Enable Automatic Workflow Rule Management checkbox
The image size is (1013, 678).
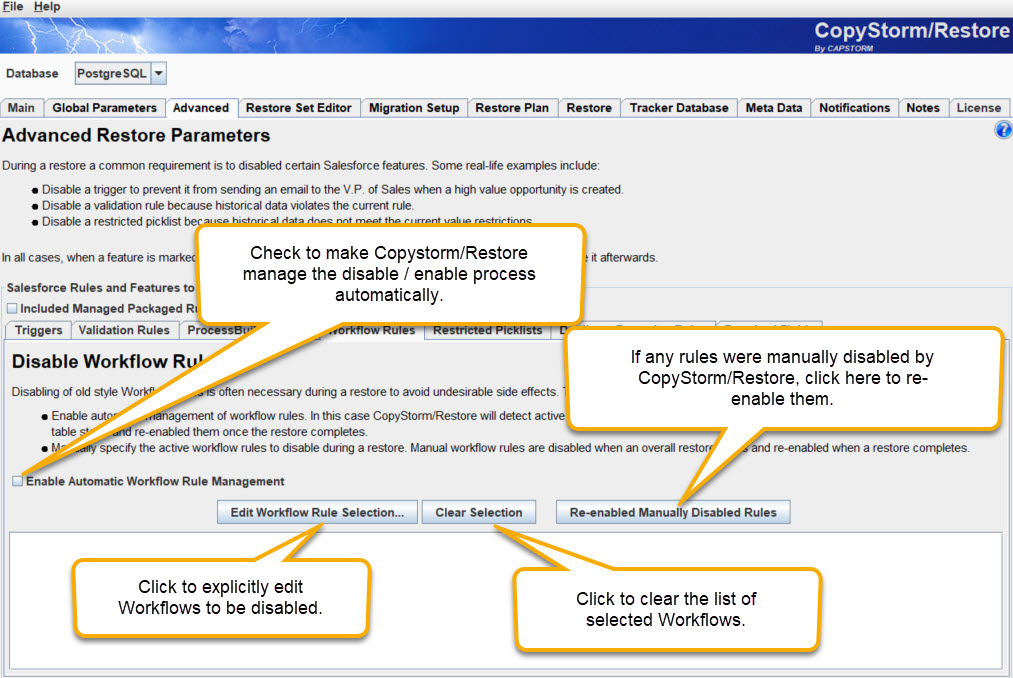17,481
